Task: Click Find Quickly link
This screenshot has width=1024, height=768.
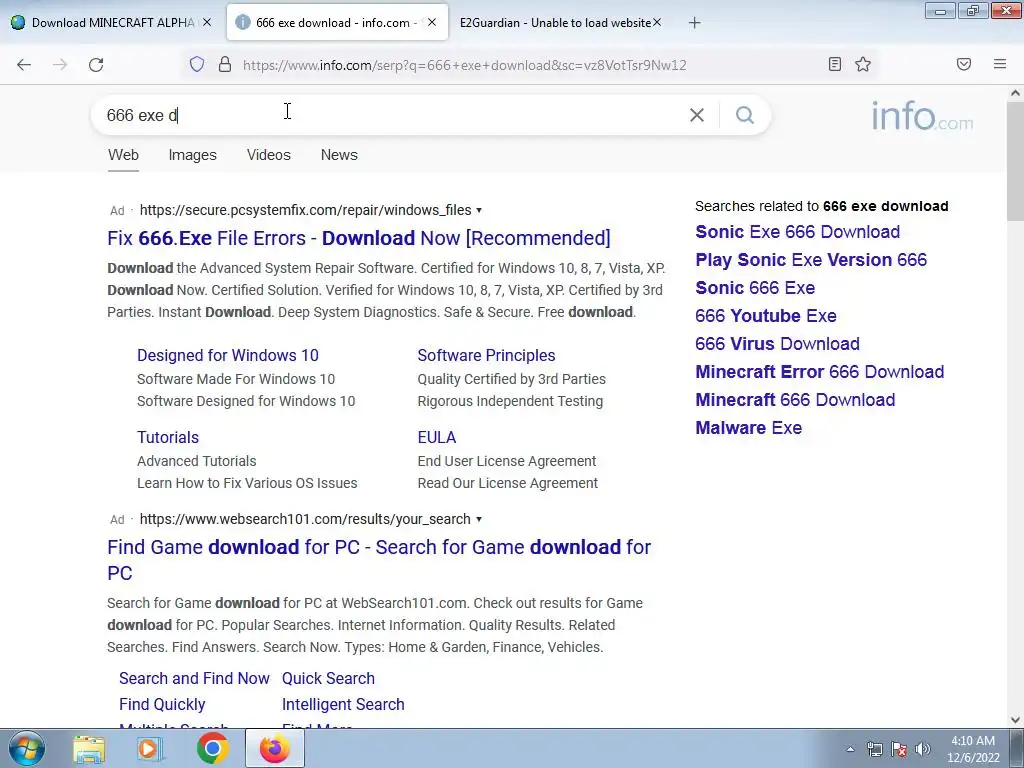Action: click(x=162, y=705)
